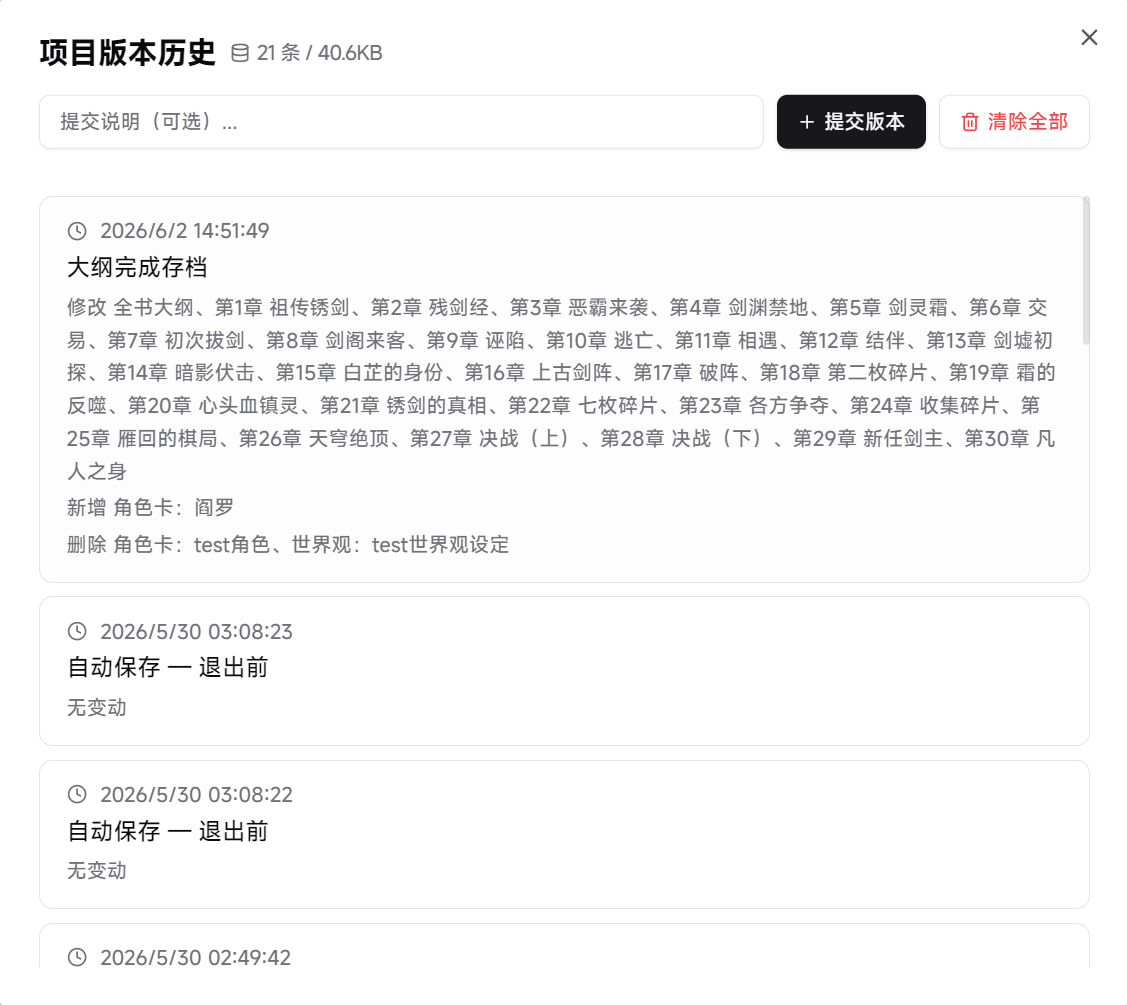Click the timestamp 2026/5/30 02:49:42
Screen dimensions: 1127x1005
[196, 958]
